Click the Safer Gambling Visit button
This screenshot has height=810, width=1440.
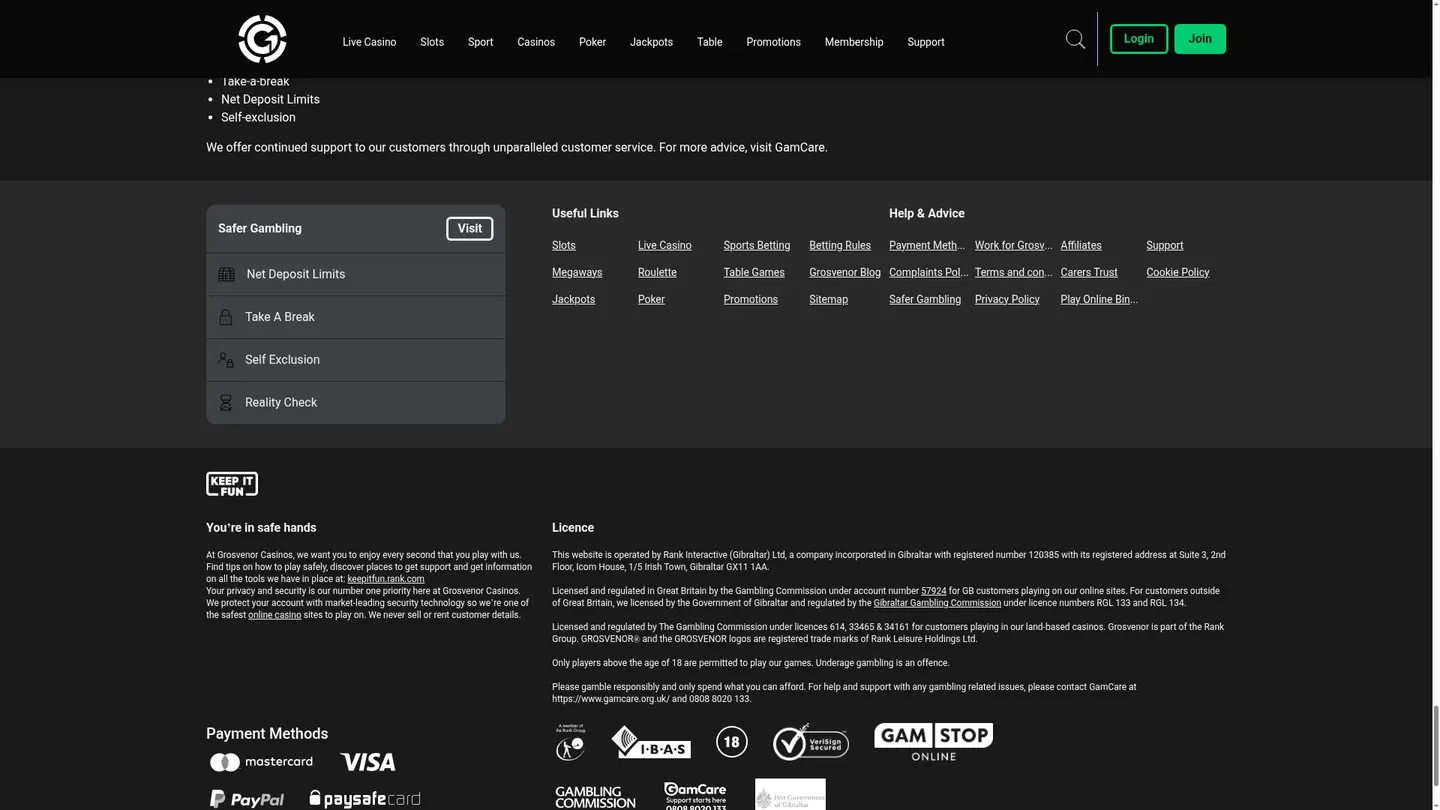tap(470, 229)
